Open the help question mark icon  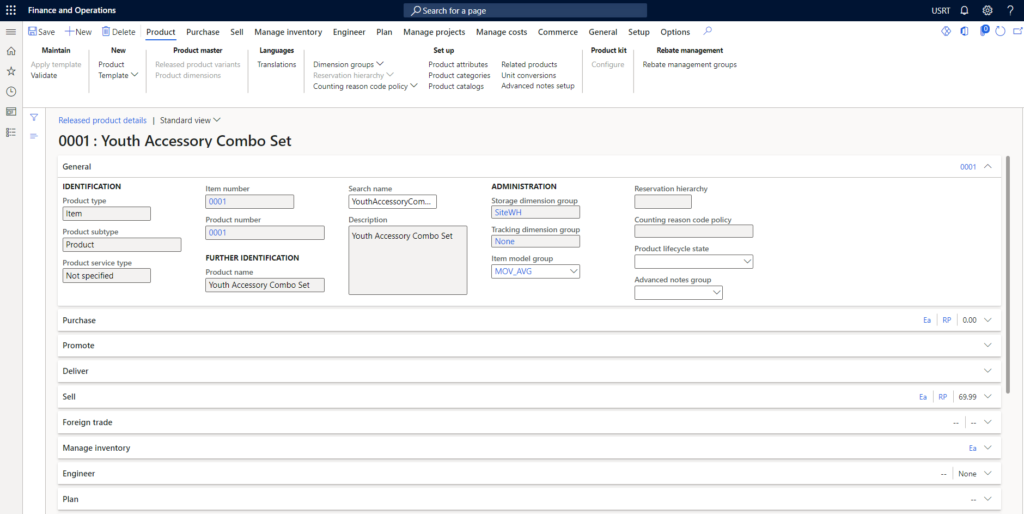pyautogui.click(x=1010, y=10)
